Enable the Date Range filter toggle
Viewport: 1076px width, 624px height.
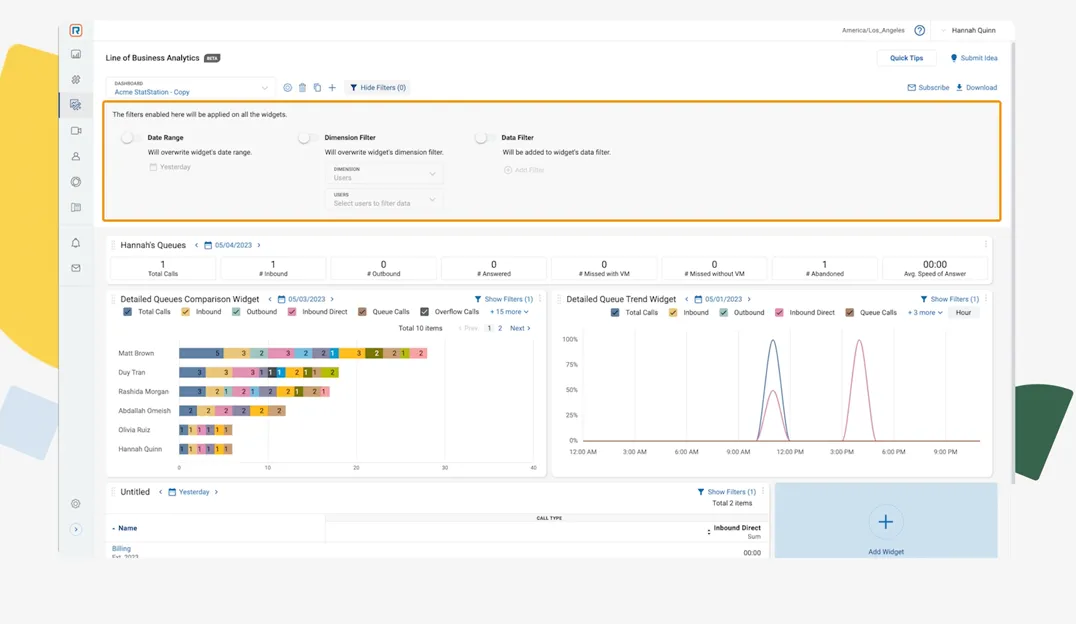click(x=130, y=138)
